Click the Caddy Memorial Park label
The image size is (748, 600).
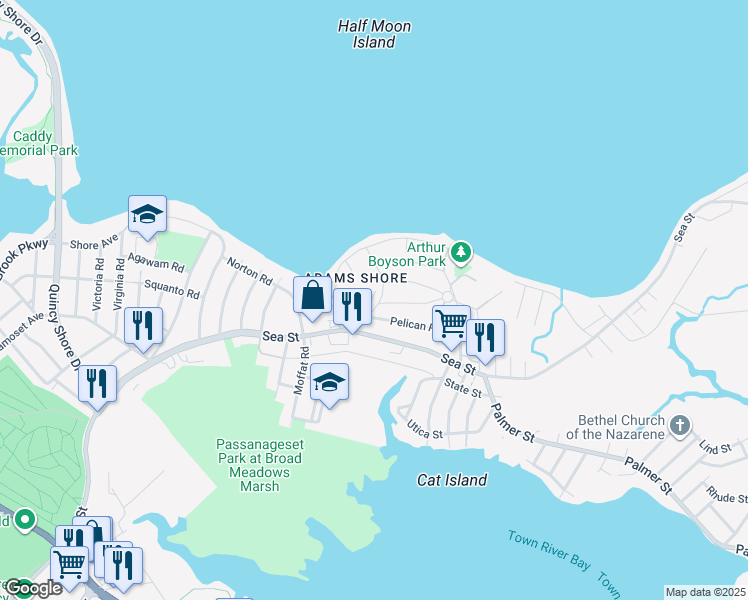(38, 143)
